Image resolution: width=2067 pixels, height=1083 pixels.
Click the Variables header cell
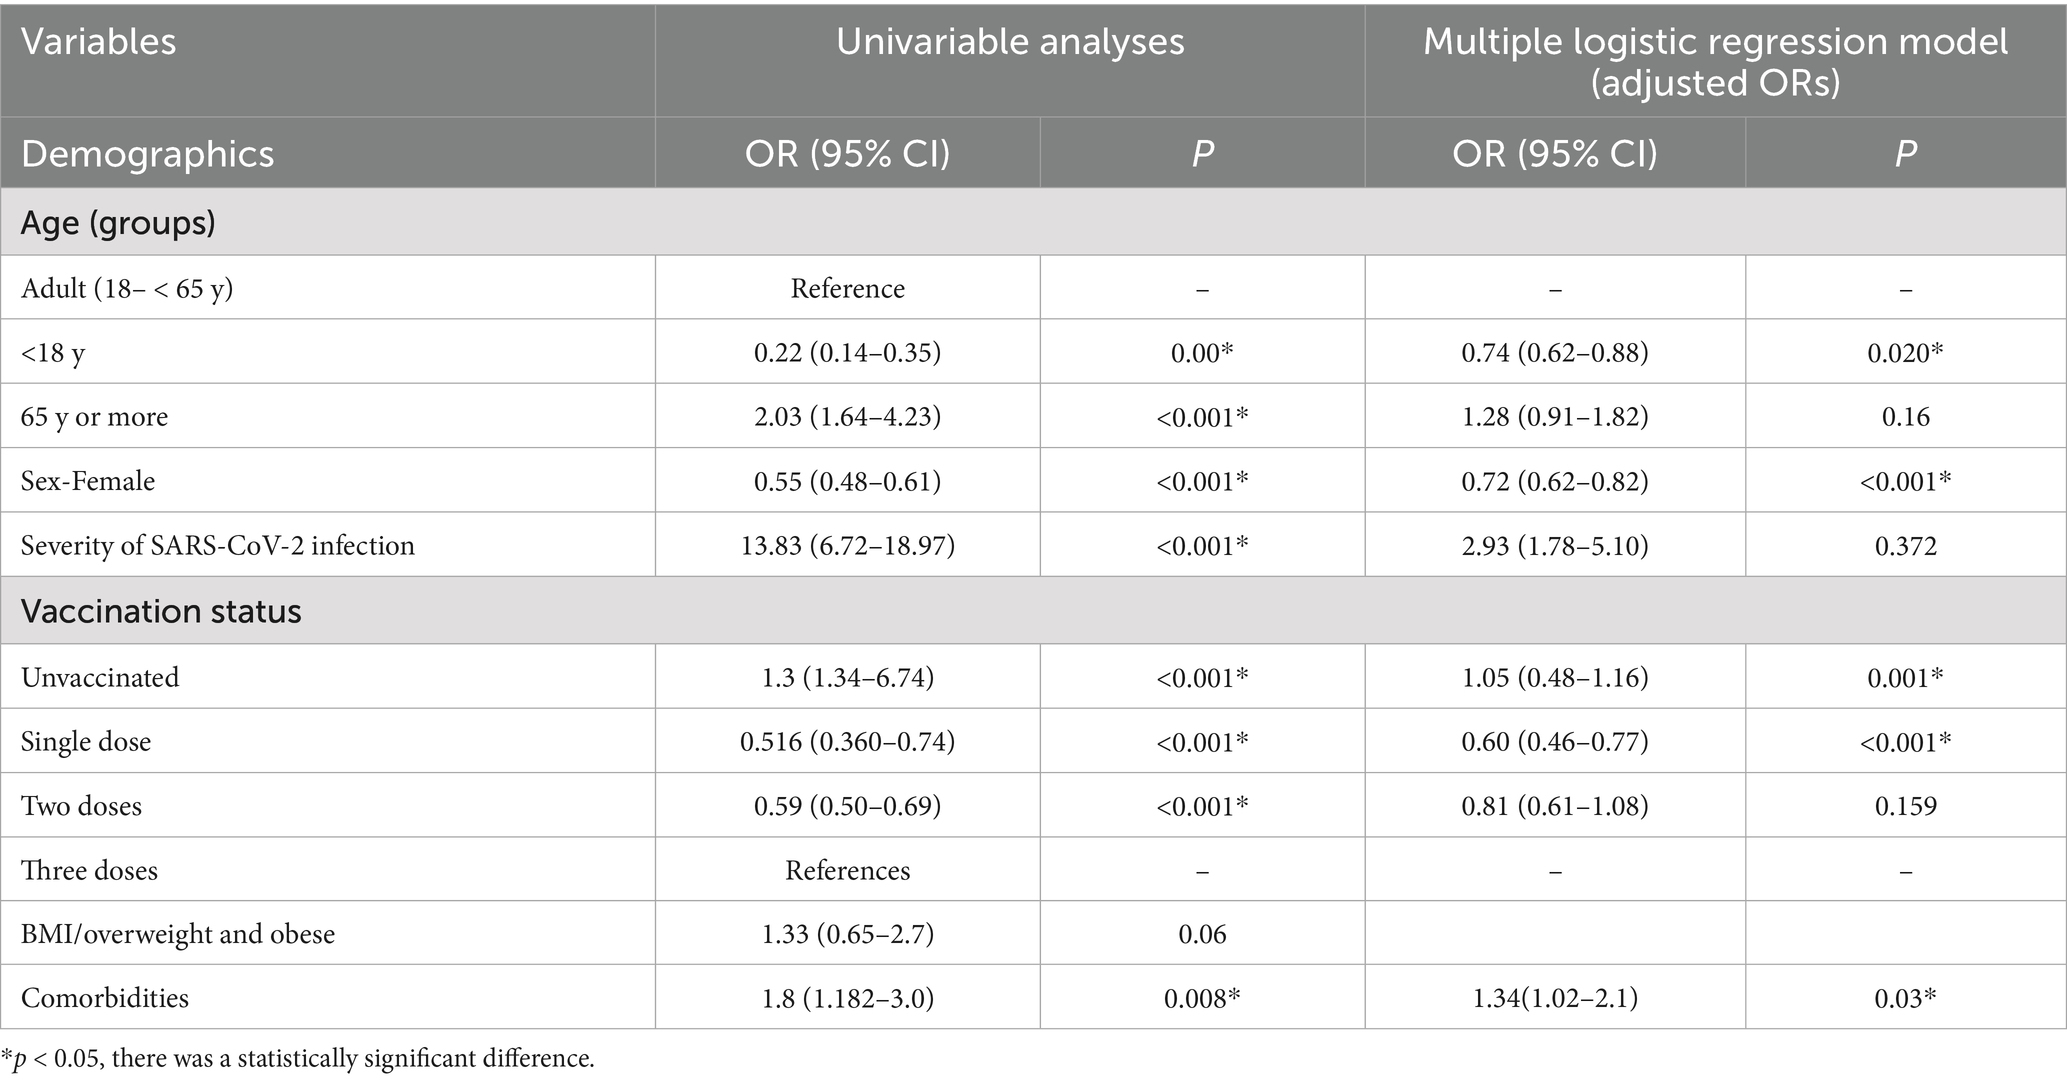pos(98,42)
